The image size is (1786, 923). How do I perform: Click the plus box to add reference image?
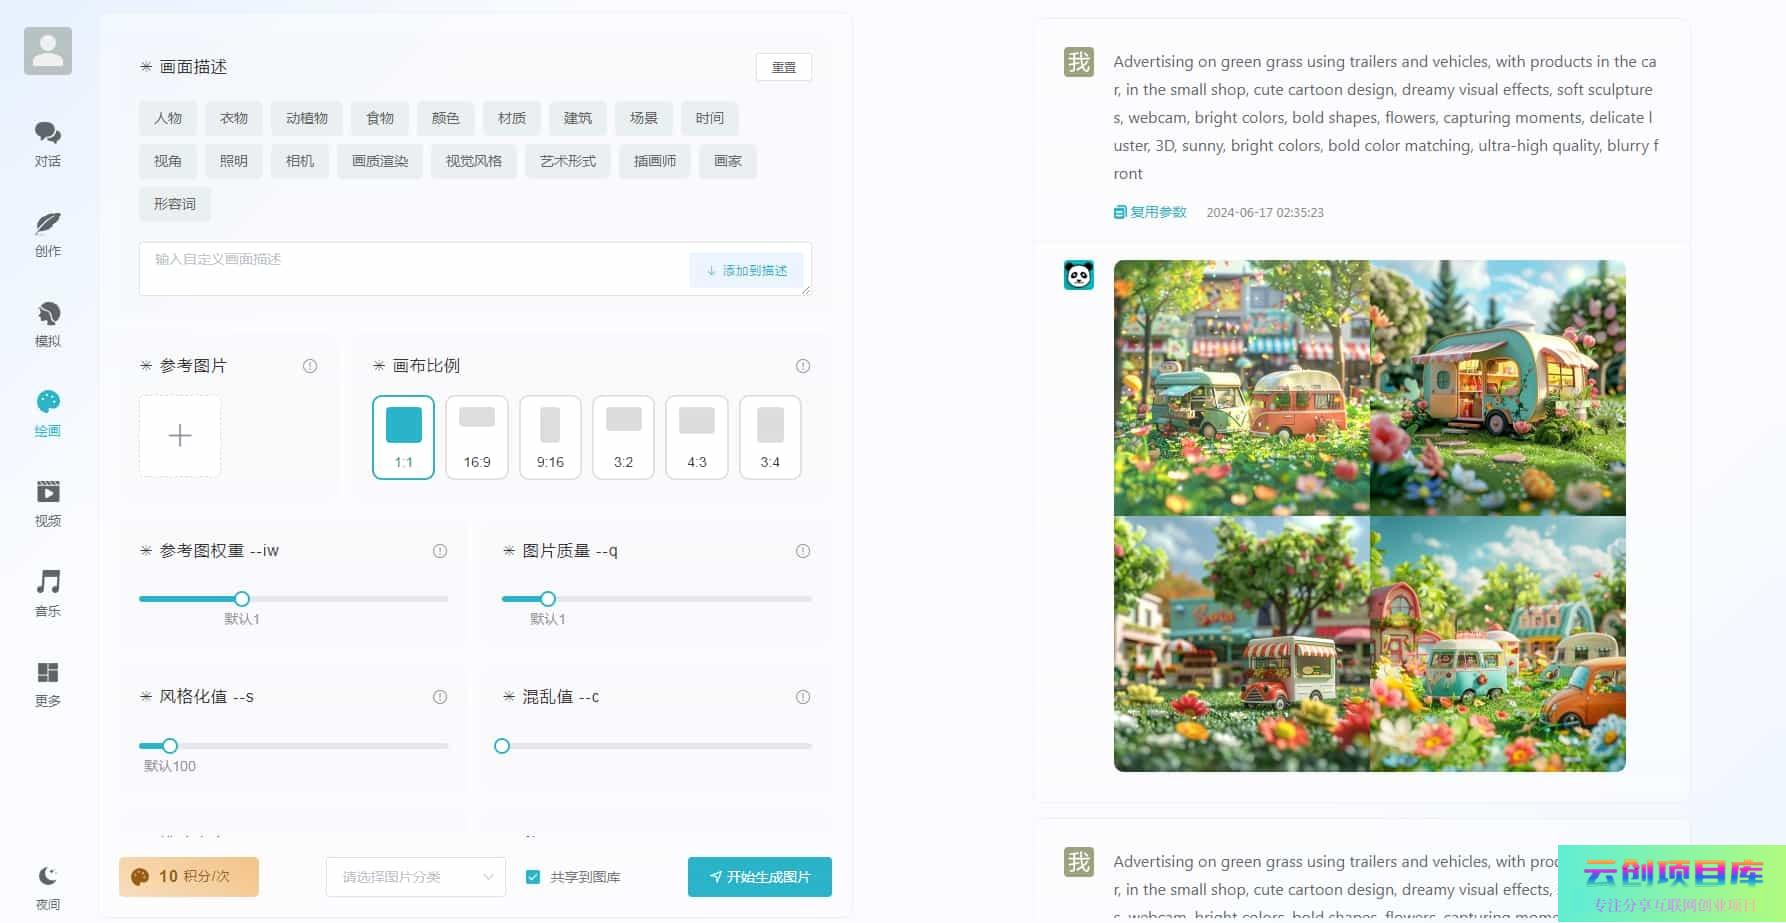(x=180, y=436)
